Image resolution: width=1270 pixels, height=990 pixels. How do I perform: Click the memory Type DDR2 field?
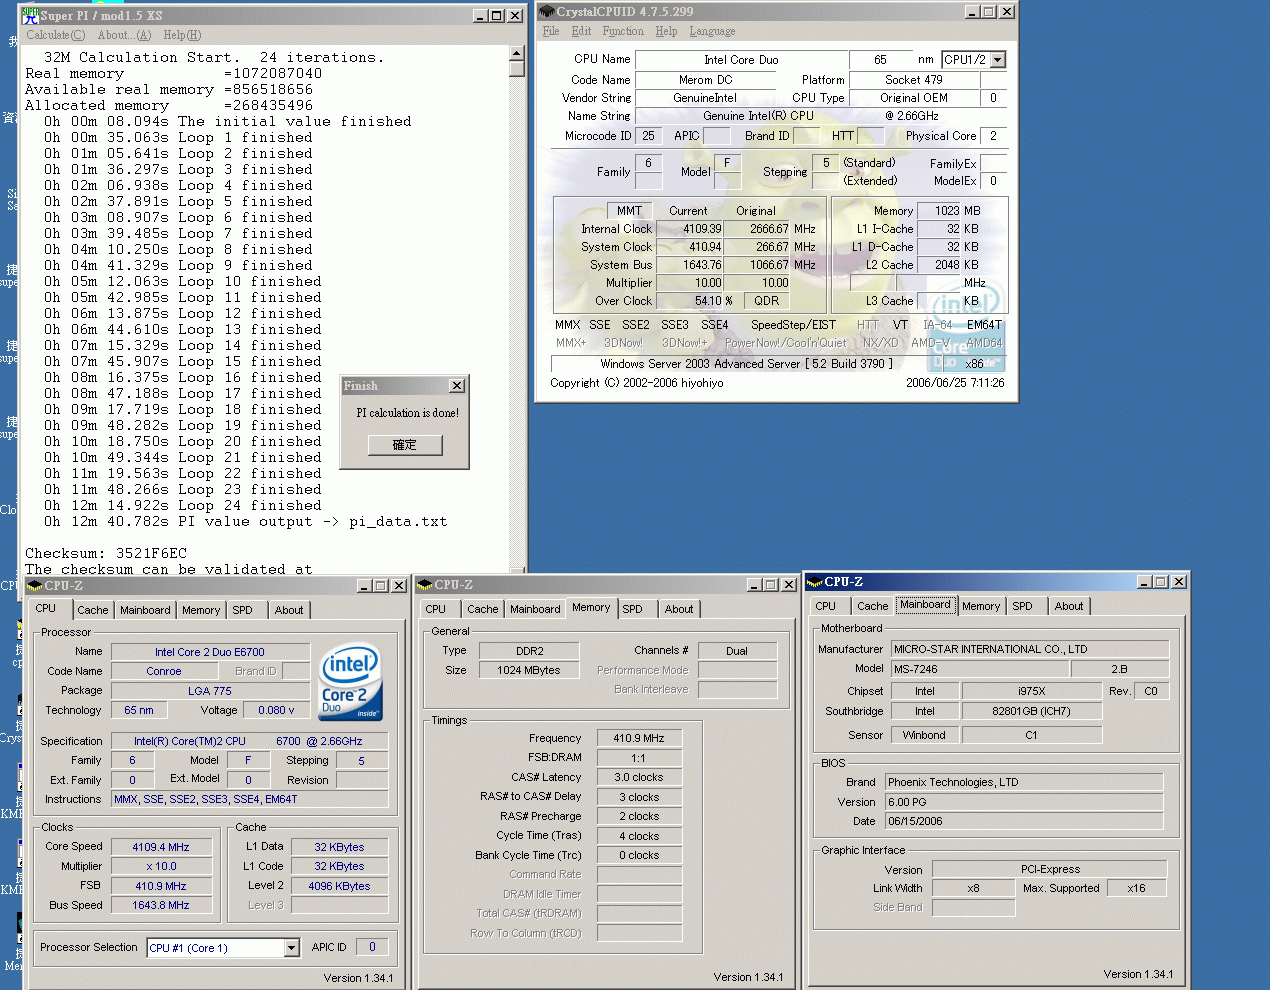tap(529, 651)
